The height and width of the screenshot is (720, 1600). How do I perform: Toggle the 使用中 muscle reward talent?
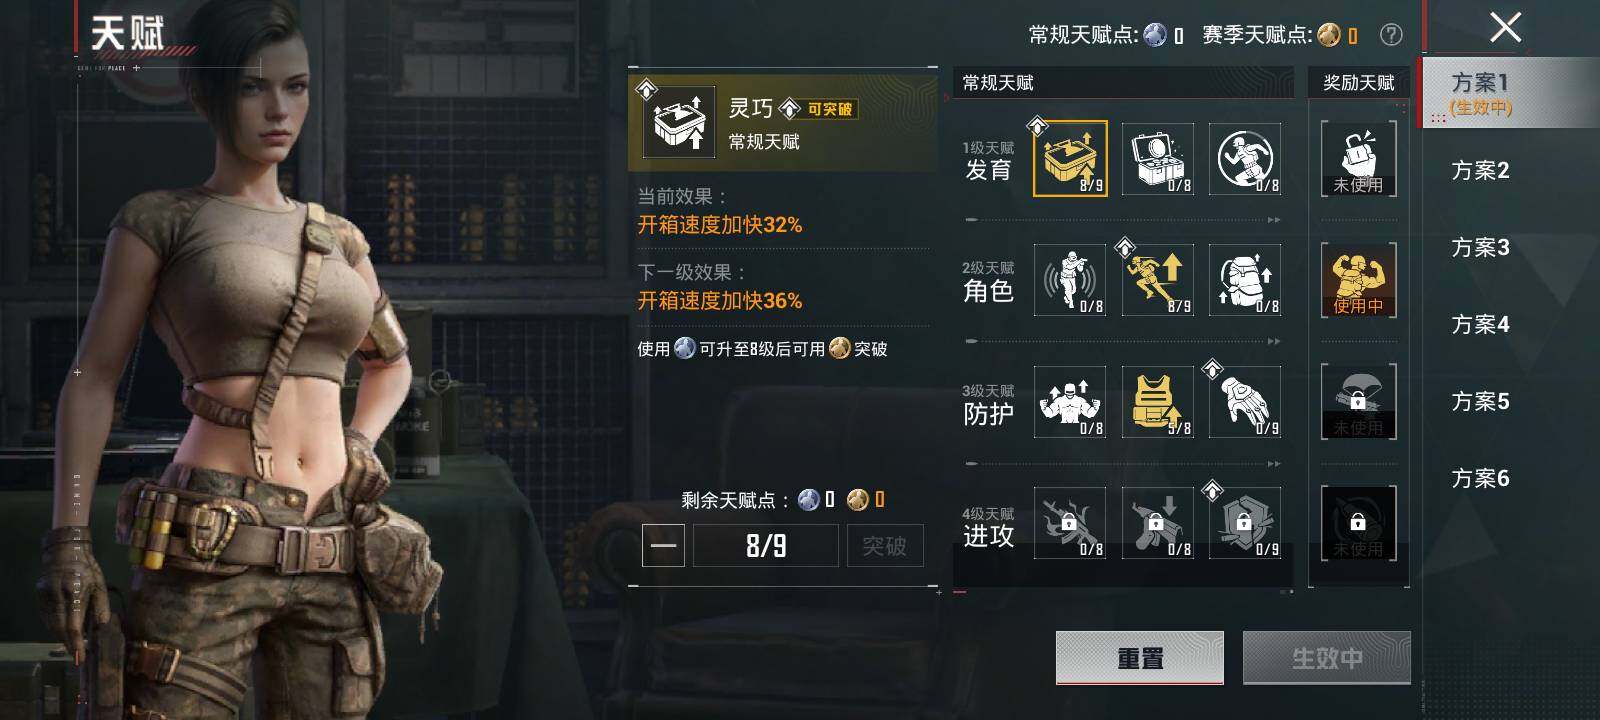coord(1358,280)
